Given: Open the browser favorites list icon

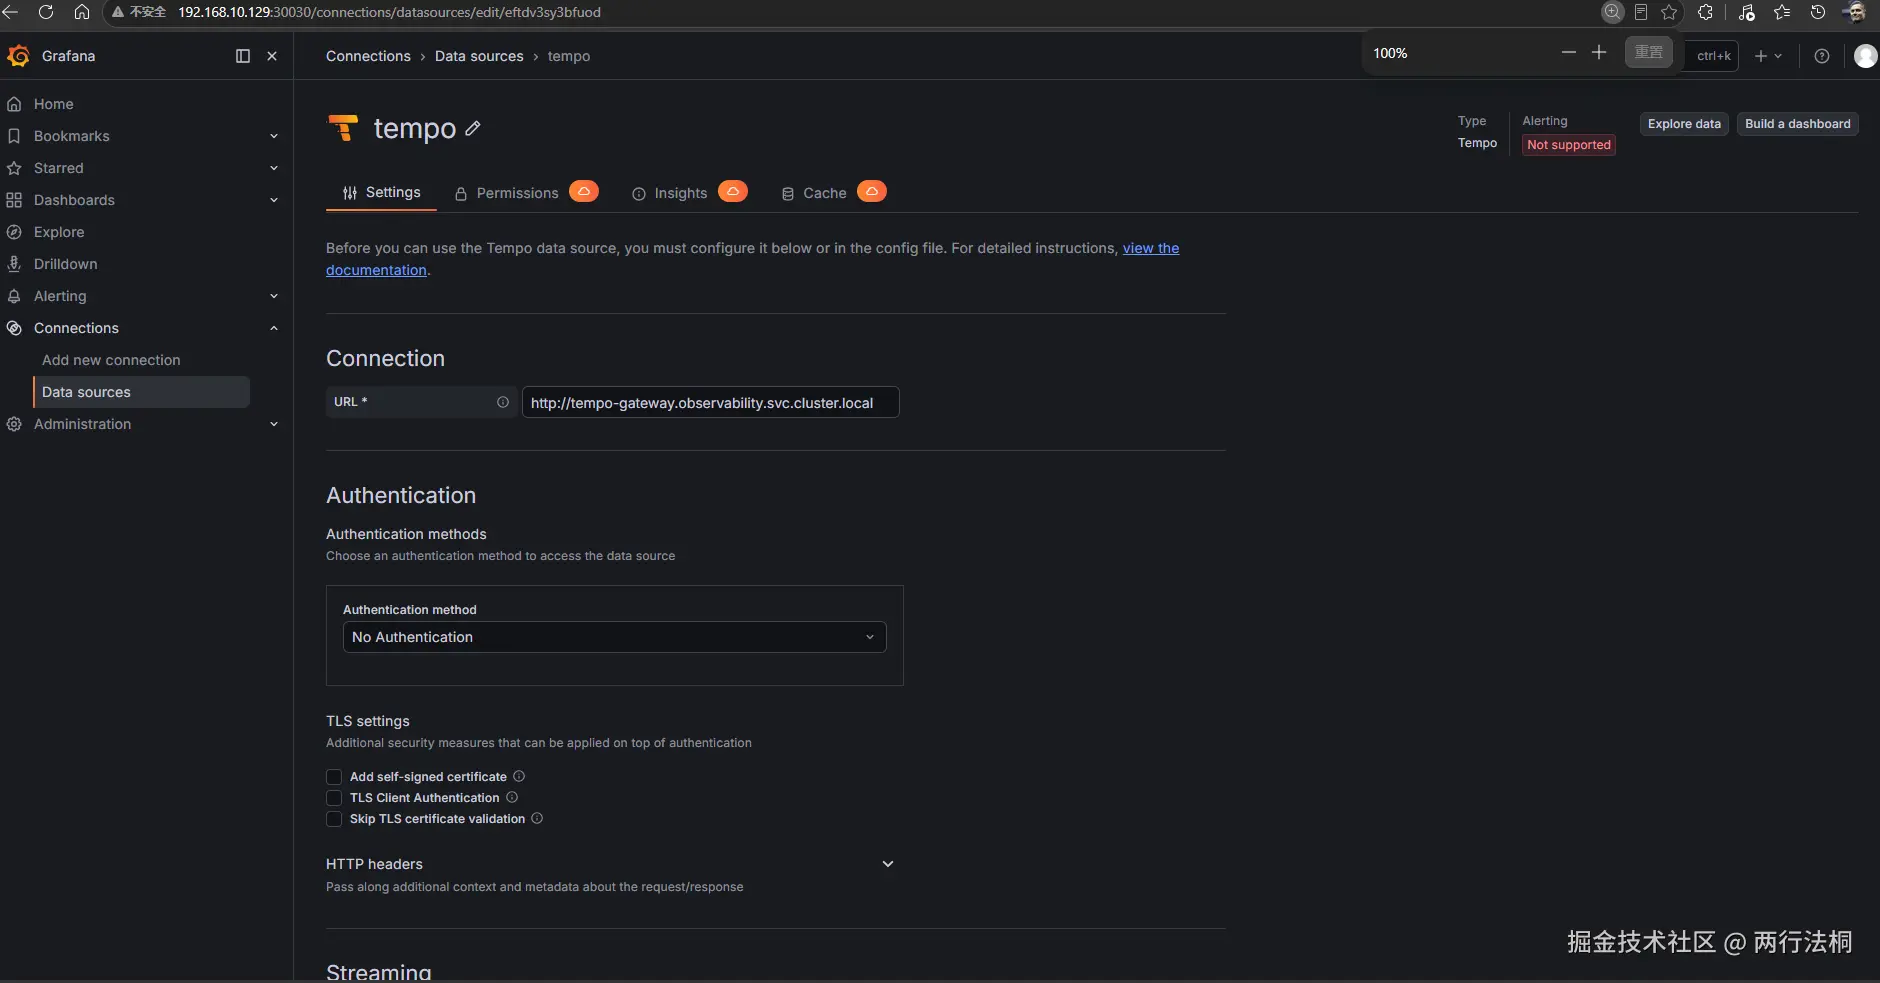Looking at the screenshot, I should 1782,12.
